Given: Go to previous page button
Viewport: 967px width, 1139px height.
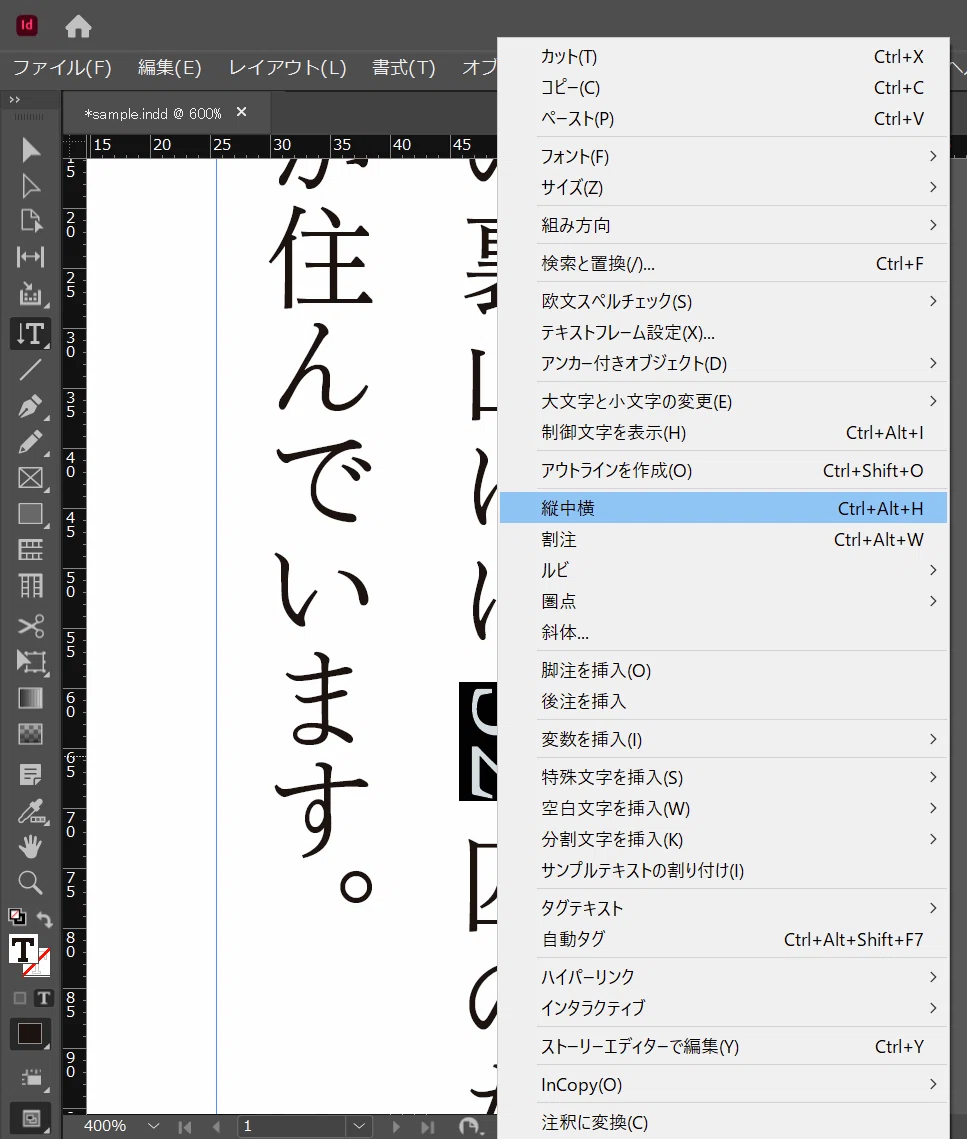Looking at the screenshot, I should click(x=217, y=1127).
